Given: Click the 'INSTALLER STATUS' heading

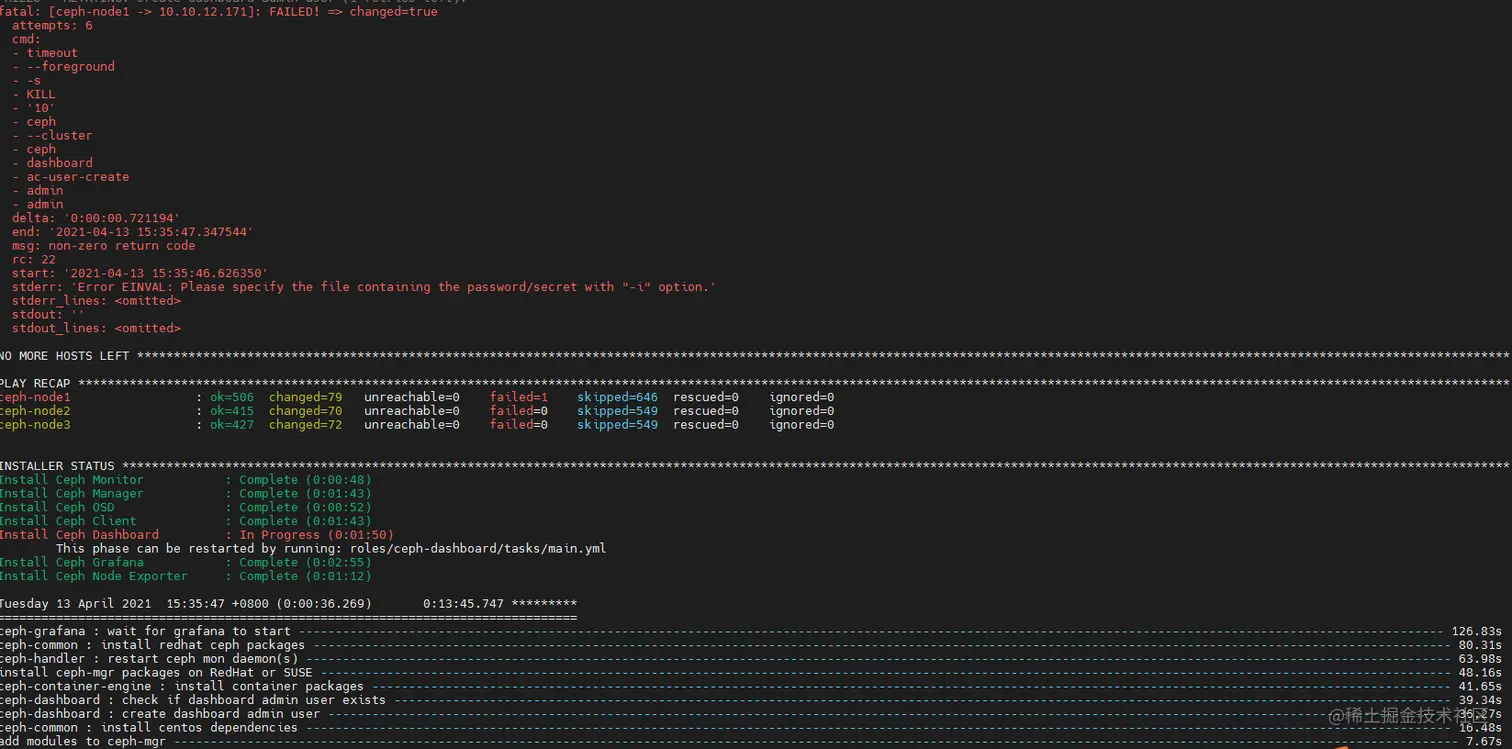Looking at the screenshot, I should click(x=57, y=466).
